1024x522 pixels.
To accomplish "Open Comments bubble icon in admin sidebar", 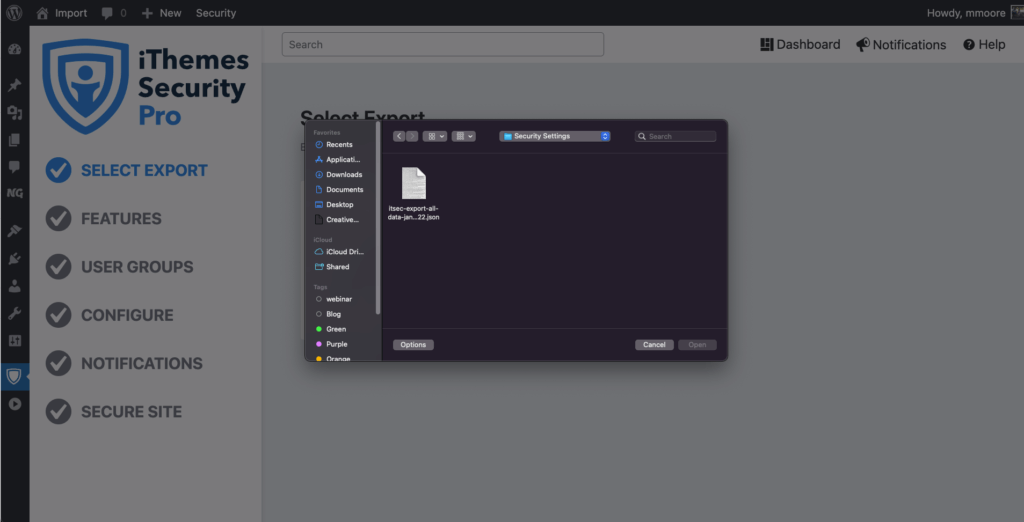I will pyautogui.click(x=14, y=167).
